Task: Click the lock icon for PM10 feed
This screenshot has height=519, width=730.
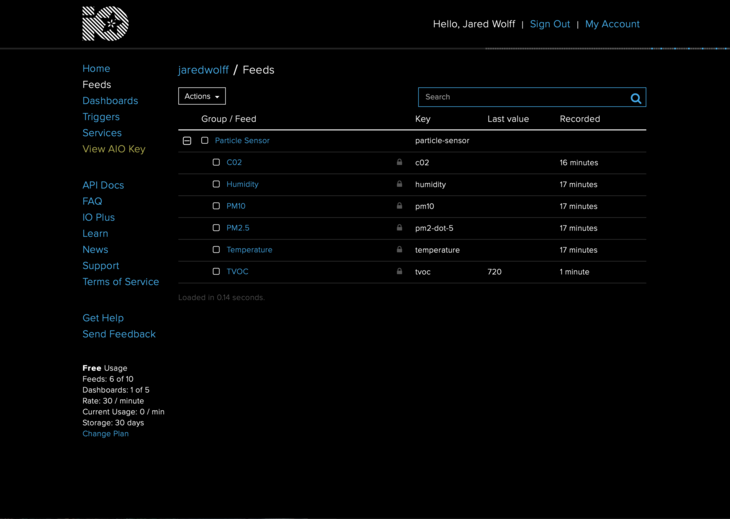Action: pos(399,206)
